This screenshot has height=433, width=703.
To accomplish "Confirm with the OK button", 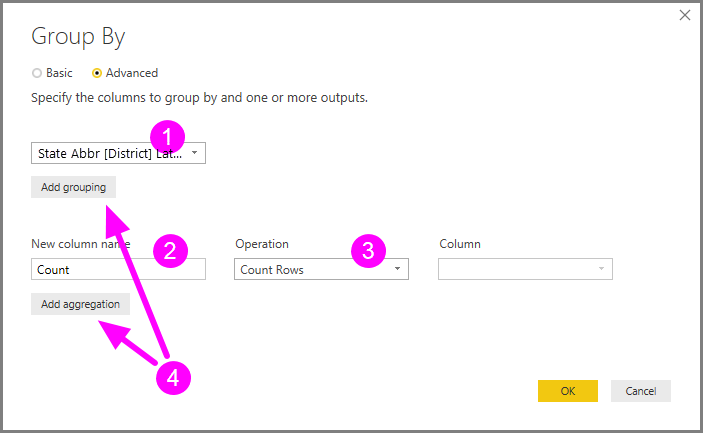I will [x=568, y=391].
